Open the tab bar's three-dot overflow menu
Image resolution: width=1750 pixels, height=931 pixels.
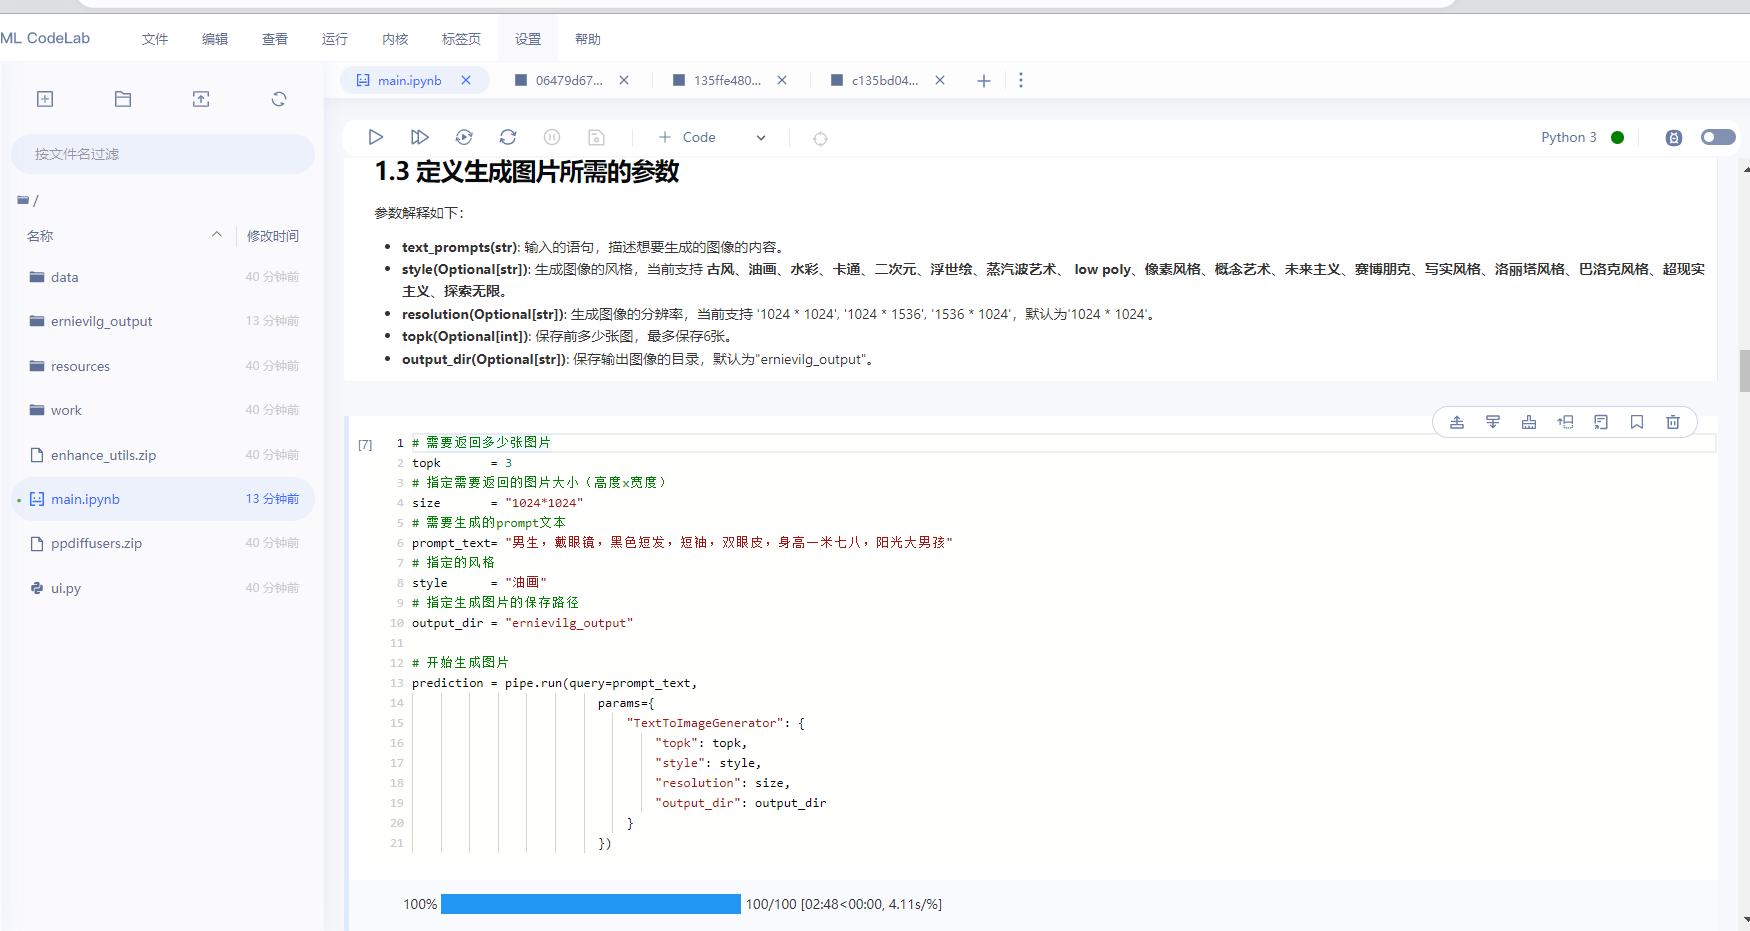[x=1021, y=80]
